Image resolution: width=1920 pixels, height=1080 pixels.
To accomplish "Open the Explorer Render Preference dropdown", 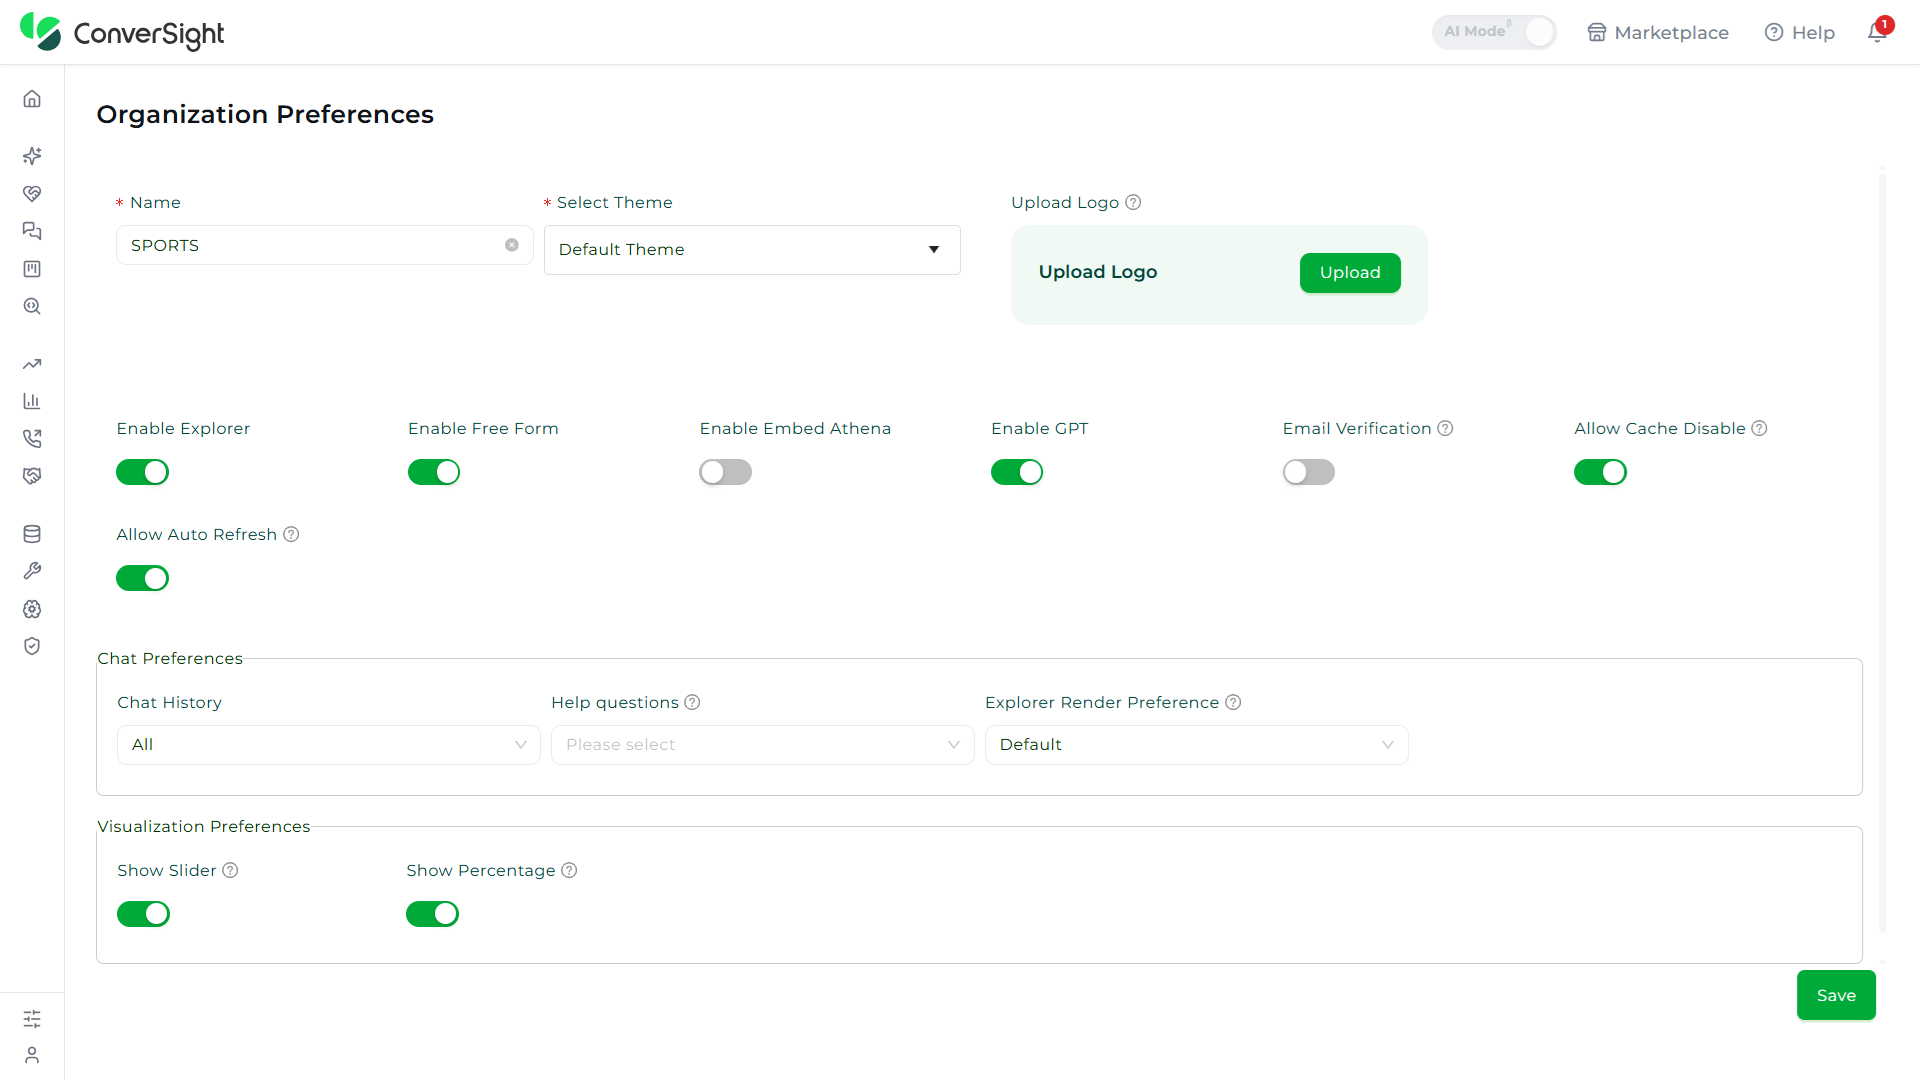I will pyautogui.click(x=1197, y=745).
